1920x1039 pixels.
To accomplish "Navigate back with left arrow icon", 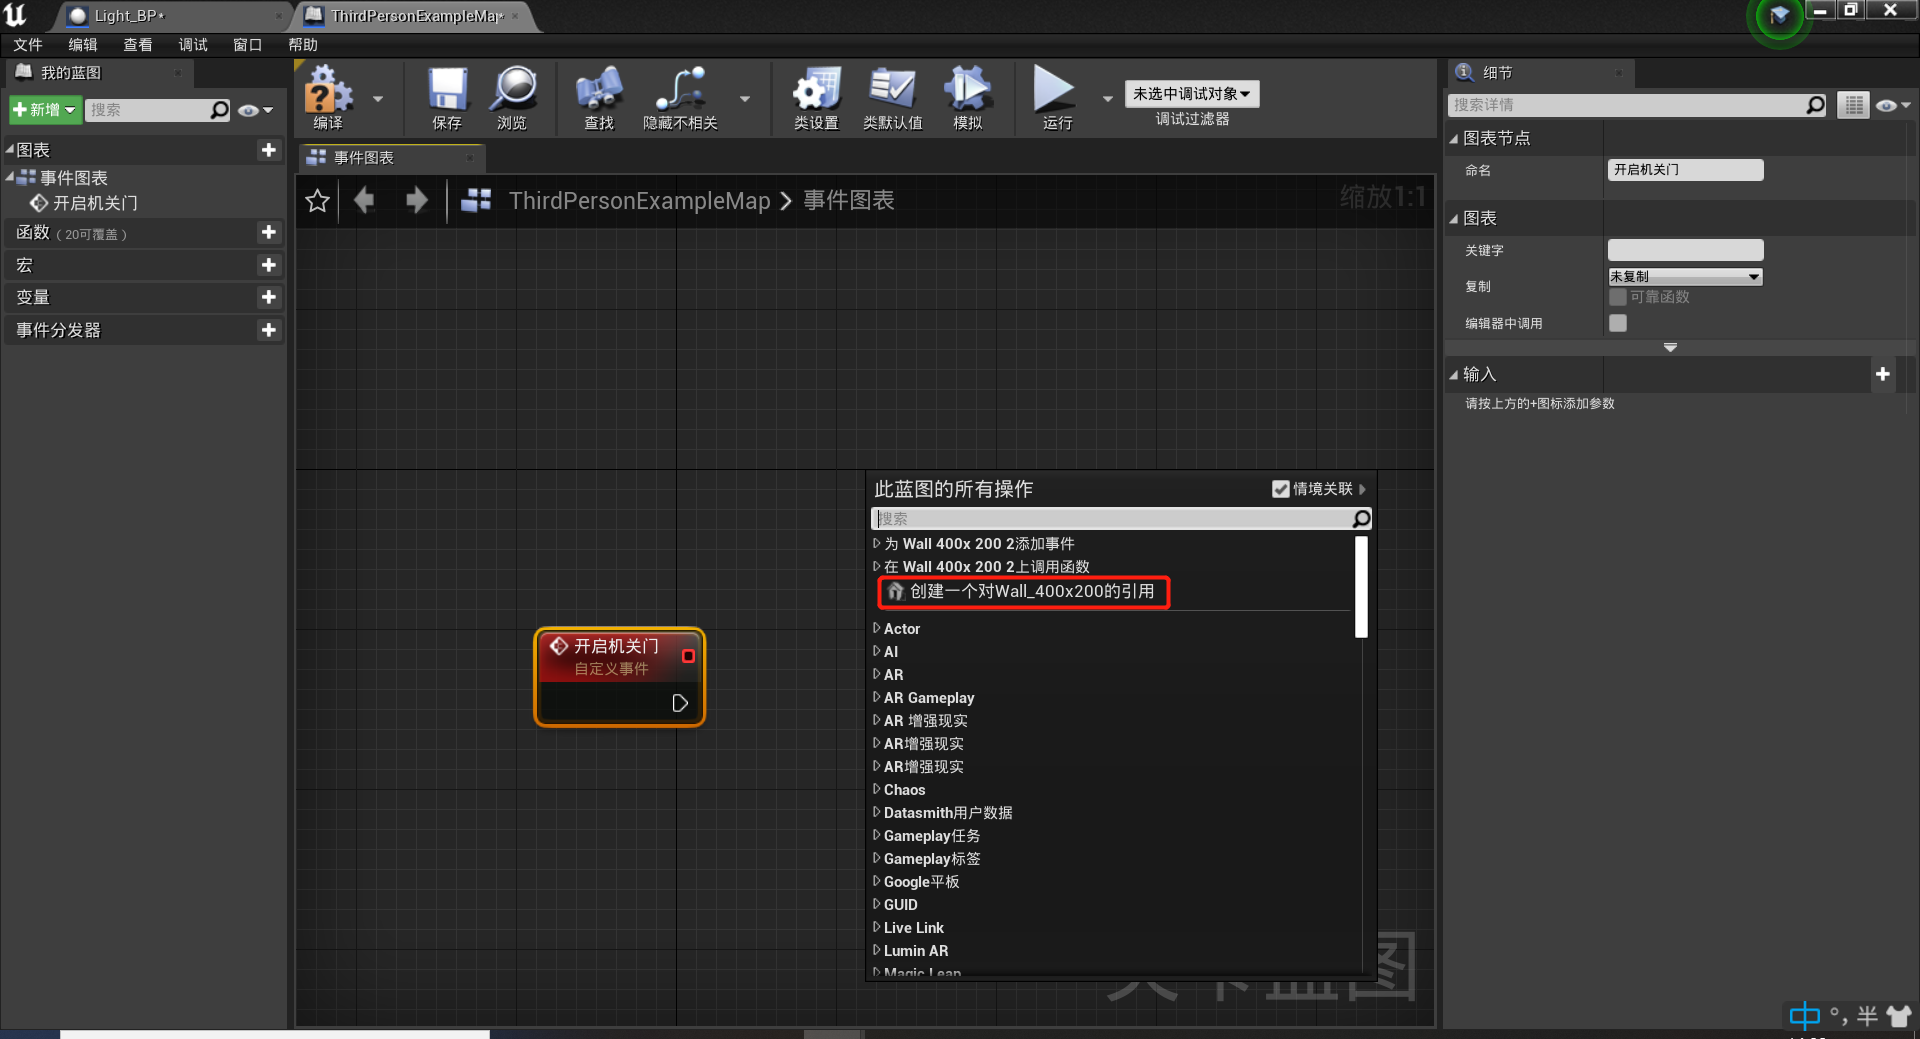I will 364,201.
